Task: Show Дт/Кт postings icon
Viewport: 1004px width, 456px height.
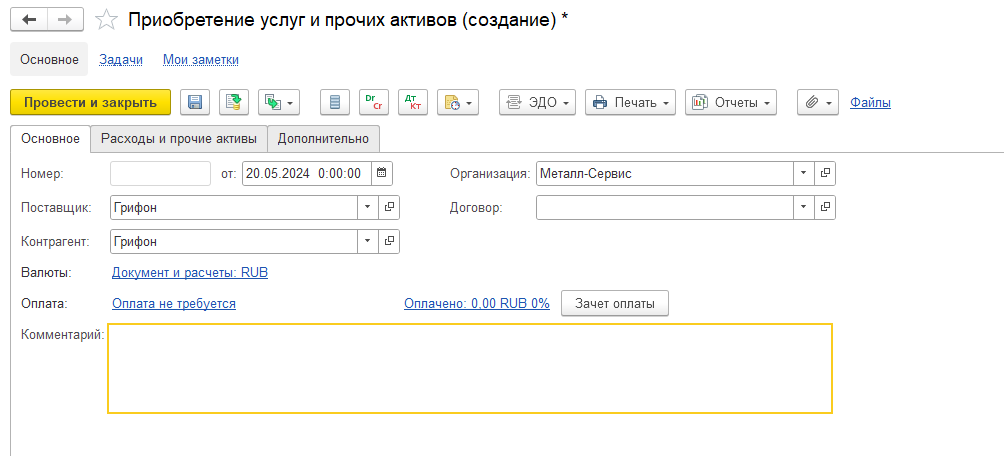Action: tap(412, 102)
